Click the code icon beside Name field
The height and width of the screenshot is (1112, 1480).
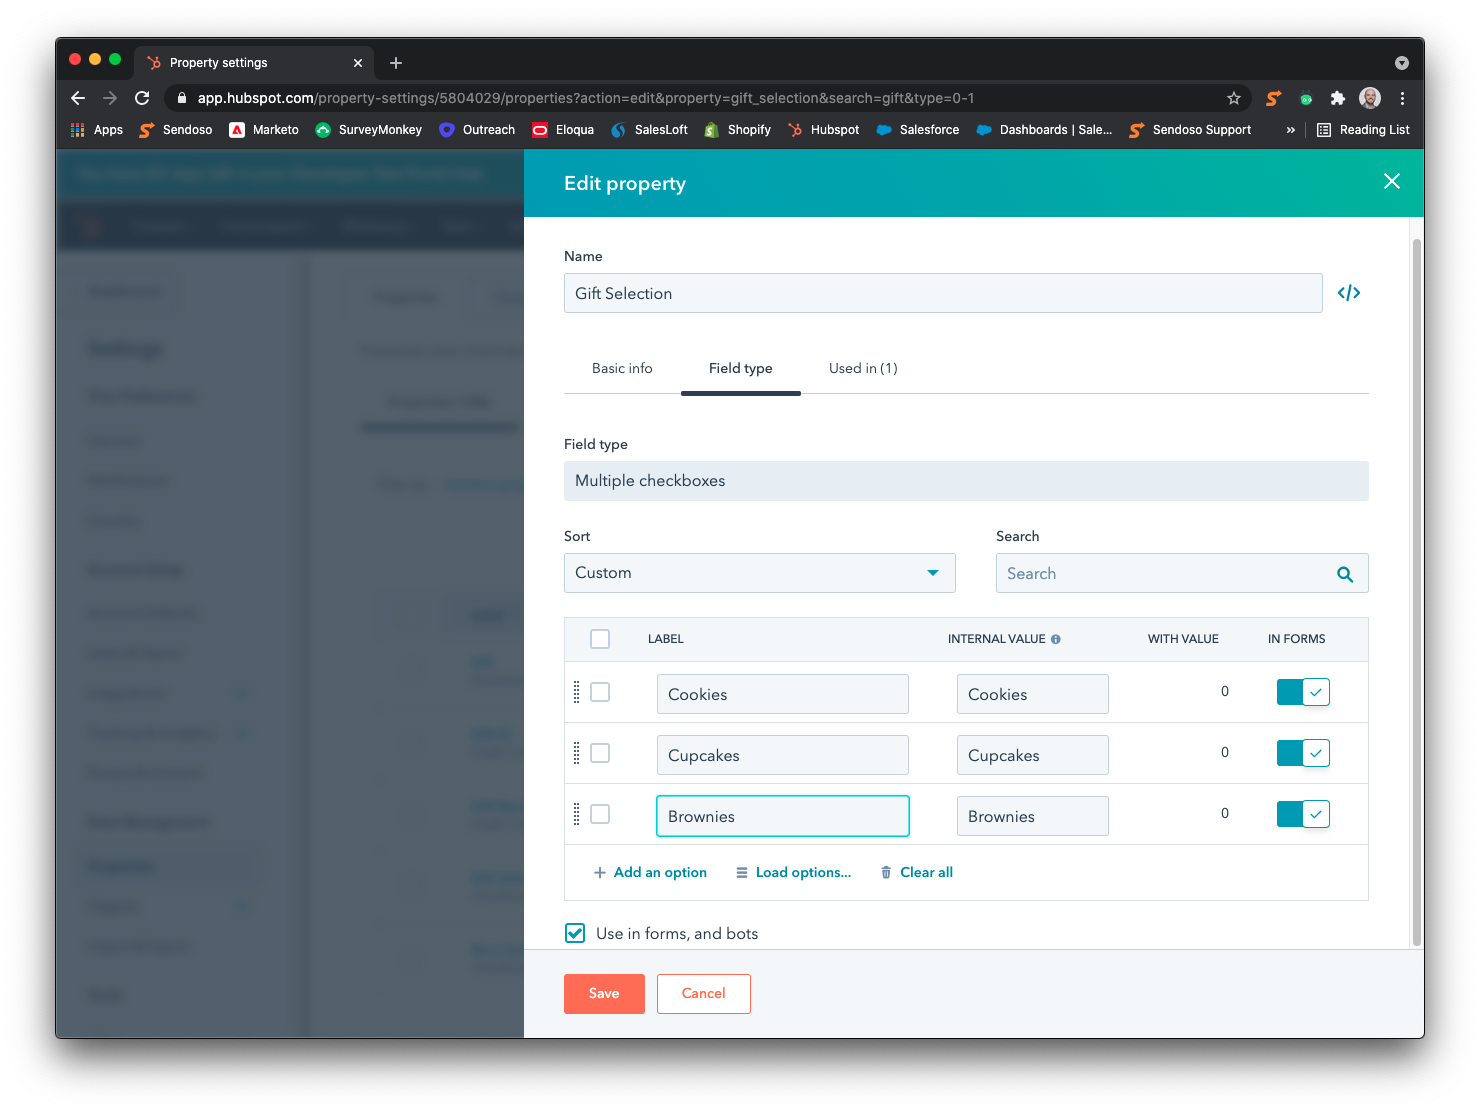click(1349, 293)
